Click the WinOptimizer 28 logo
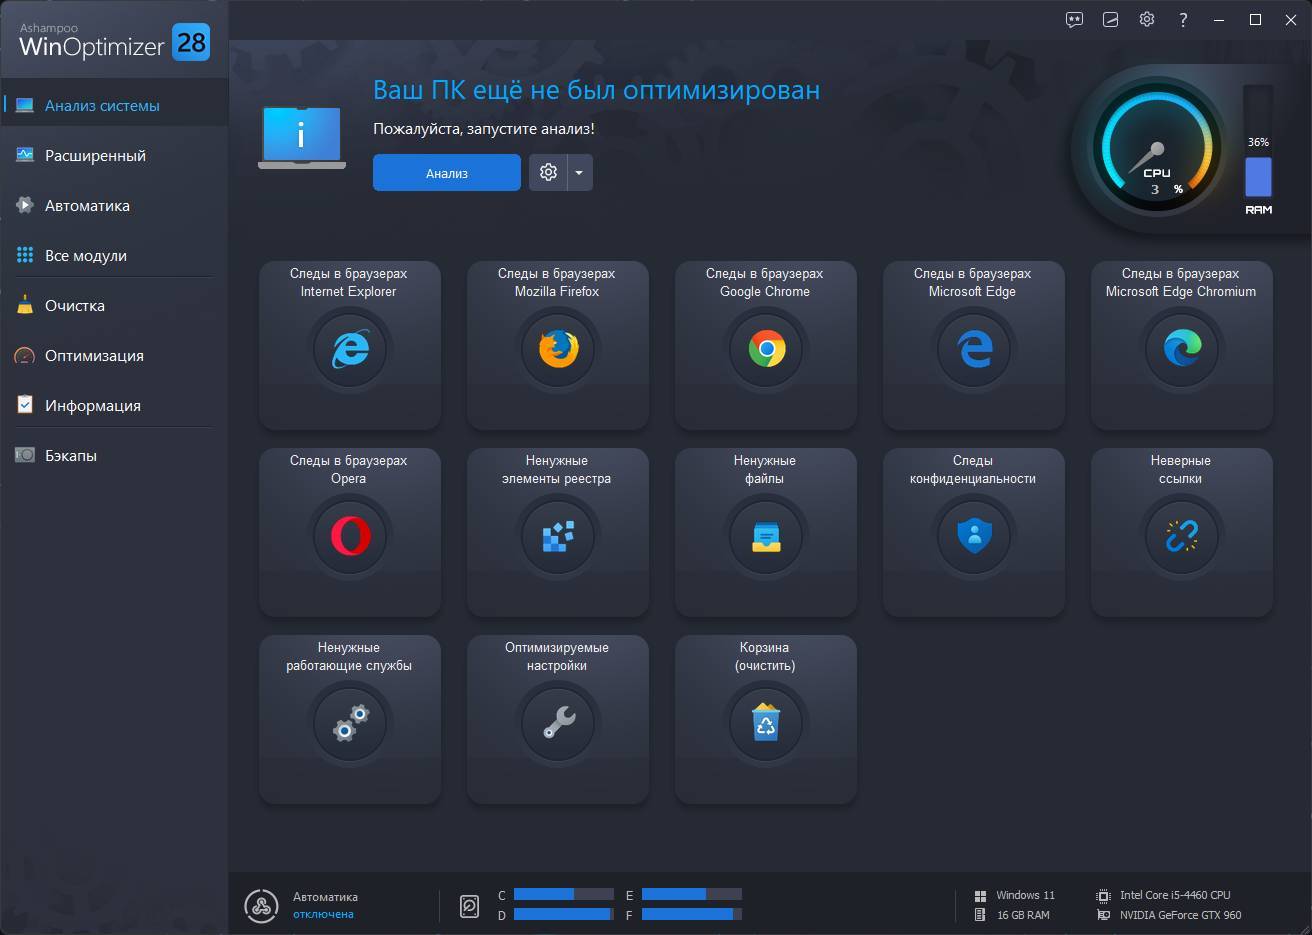 pos(115,41)
